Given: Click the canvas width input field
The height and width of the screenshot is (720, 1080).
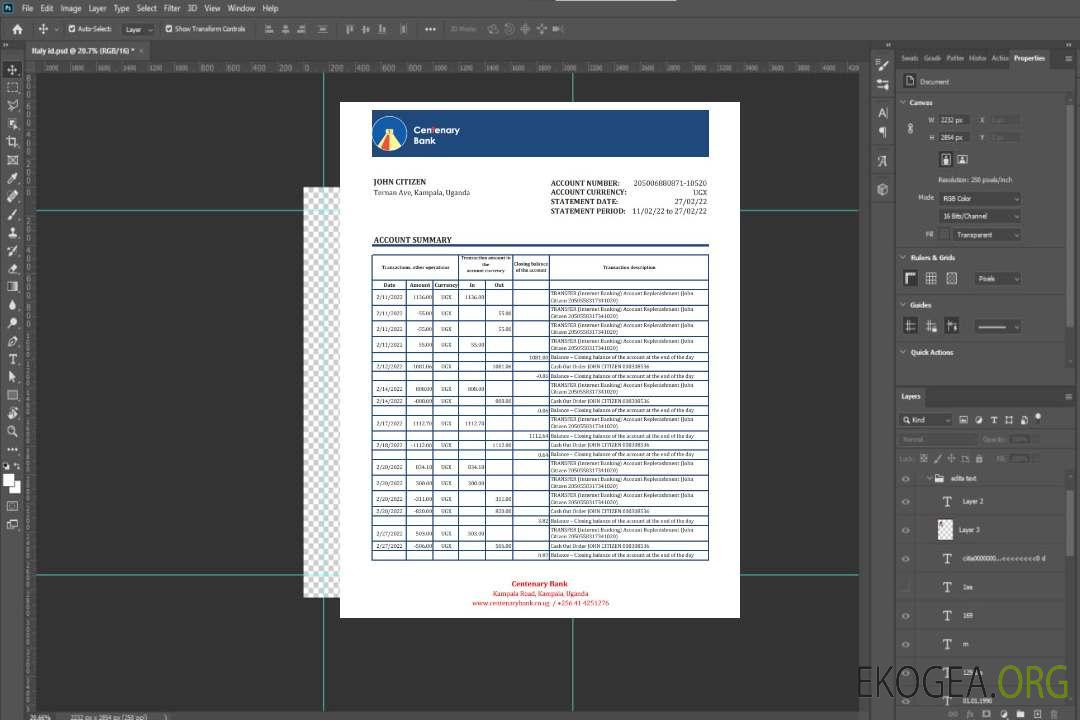Looking at the screenshot, I should pos(954,120).
